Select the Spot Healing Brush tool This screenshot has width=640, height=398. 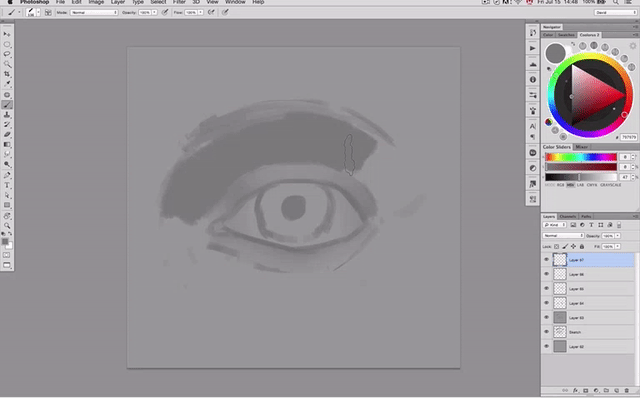[x=7, y=95]
